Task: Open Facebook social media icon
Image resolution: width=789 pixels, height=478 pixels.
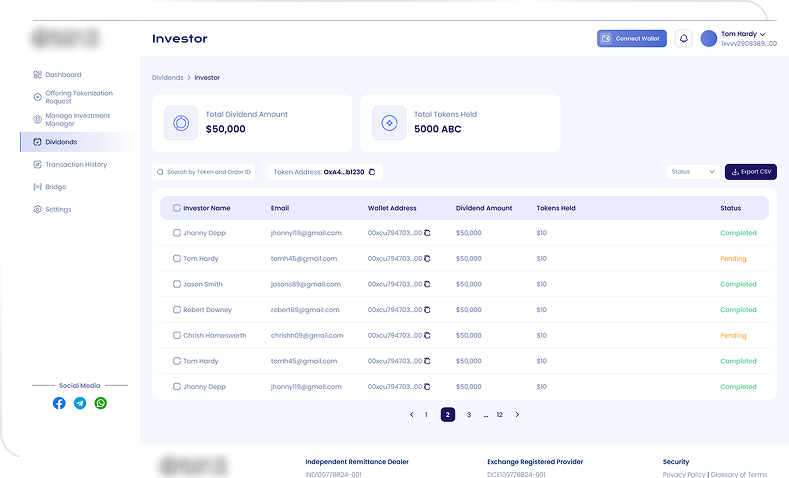Action: click(x=59, y=403)
